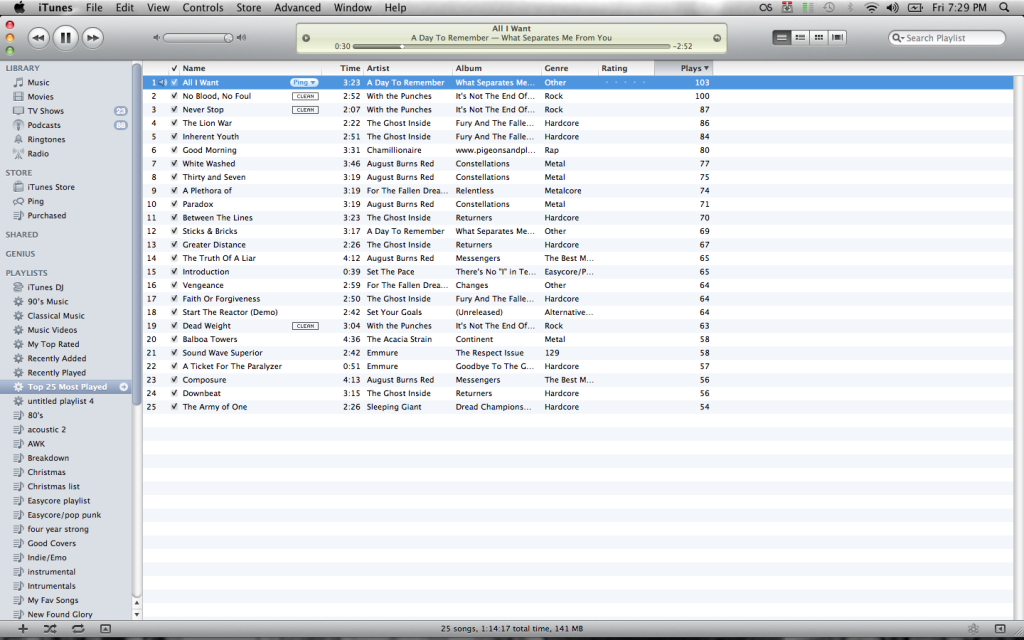Viewport: 1024px width, 640px height.
Task: Sort songs by the Artist column
Action: [408, 68]
